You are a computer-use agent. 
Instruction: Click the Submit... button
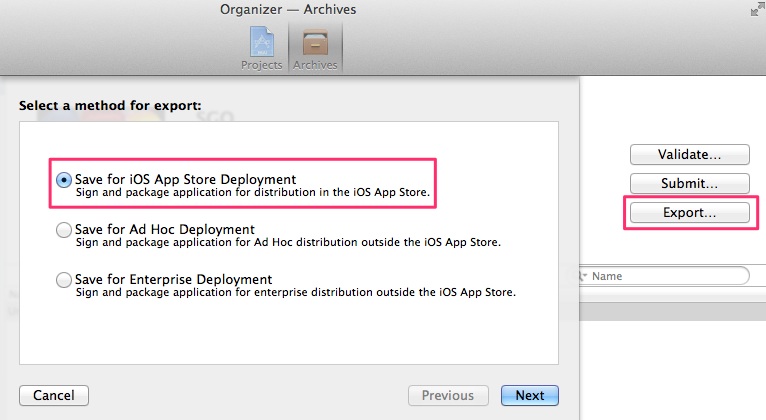pyautogui.click(x=689, y=184)
